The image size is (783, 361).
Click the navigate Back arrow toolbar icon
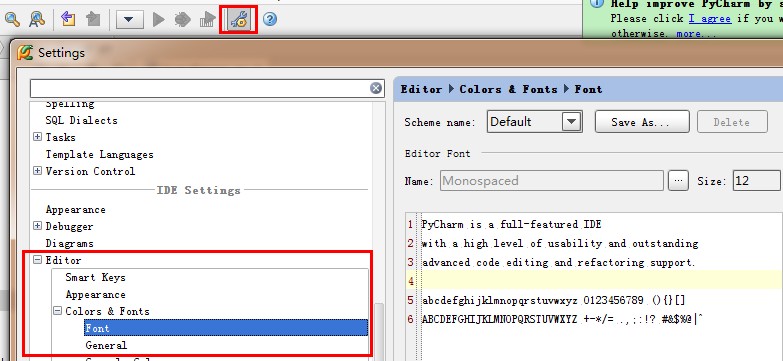(x=68, y=19)
